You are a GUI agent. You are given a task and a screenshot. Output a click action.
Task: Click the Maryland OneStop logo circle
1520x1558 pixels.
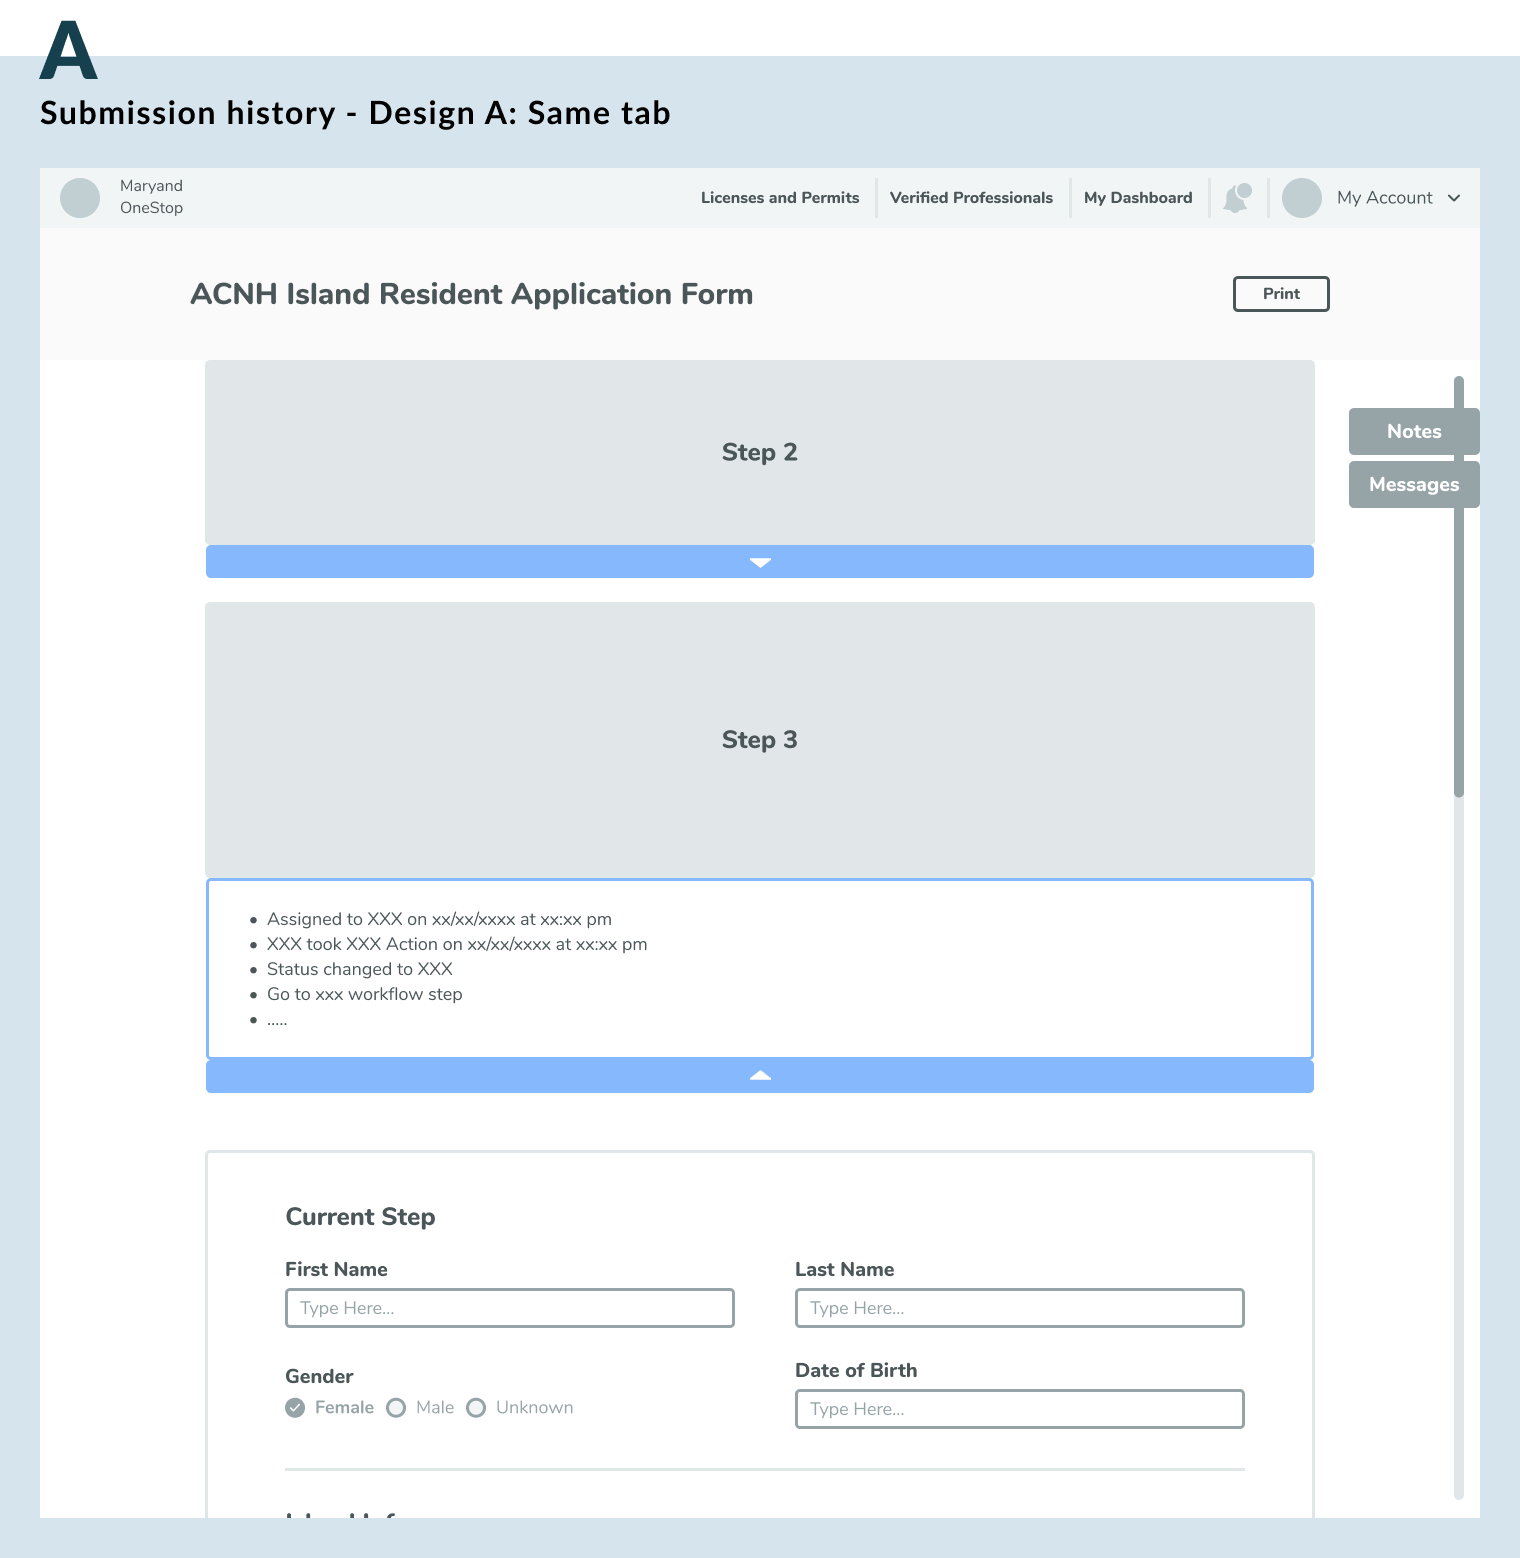[80, 198]
